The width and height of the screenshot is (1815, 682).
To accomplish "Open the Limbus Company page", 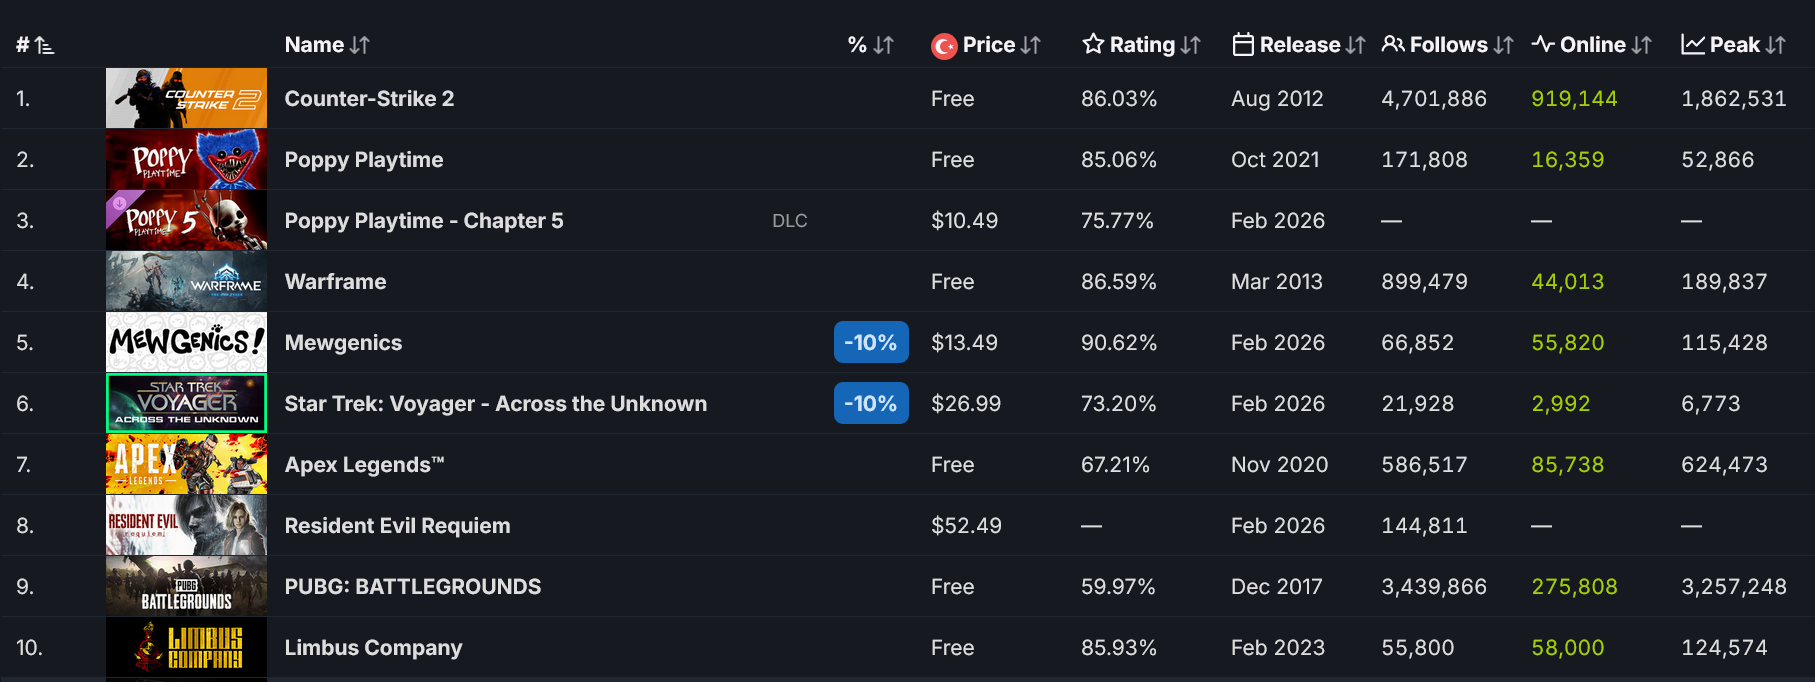I will tap(373, 648).
